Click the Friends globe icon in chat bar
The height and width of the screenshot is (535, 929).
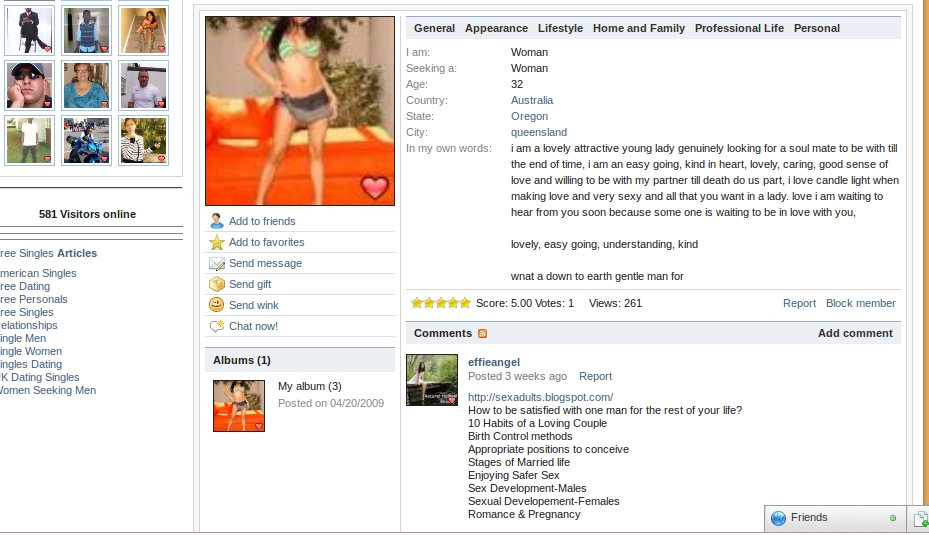pos(778,518)
